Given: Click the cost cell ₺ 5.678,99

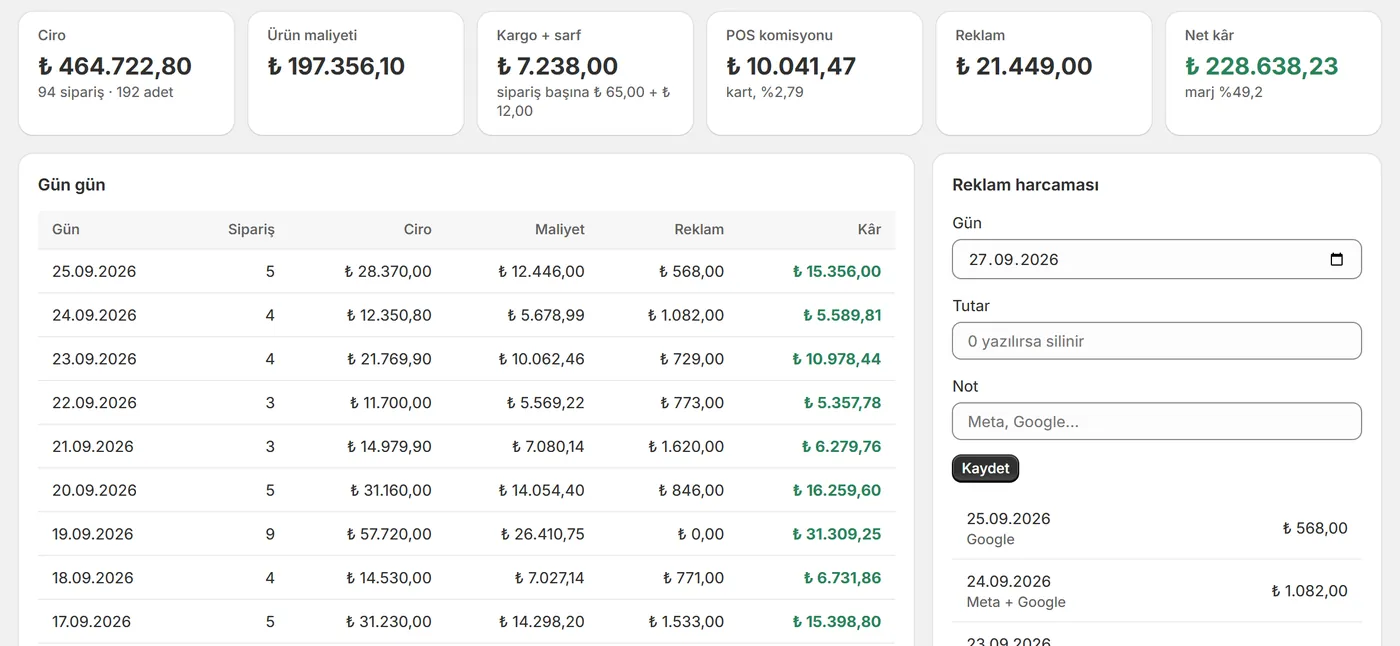Looking at the screenshot, I should 546,315.
